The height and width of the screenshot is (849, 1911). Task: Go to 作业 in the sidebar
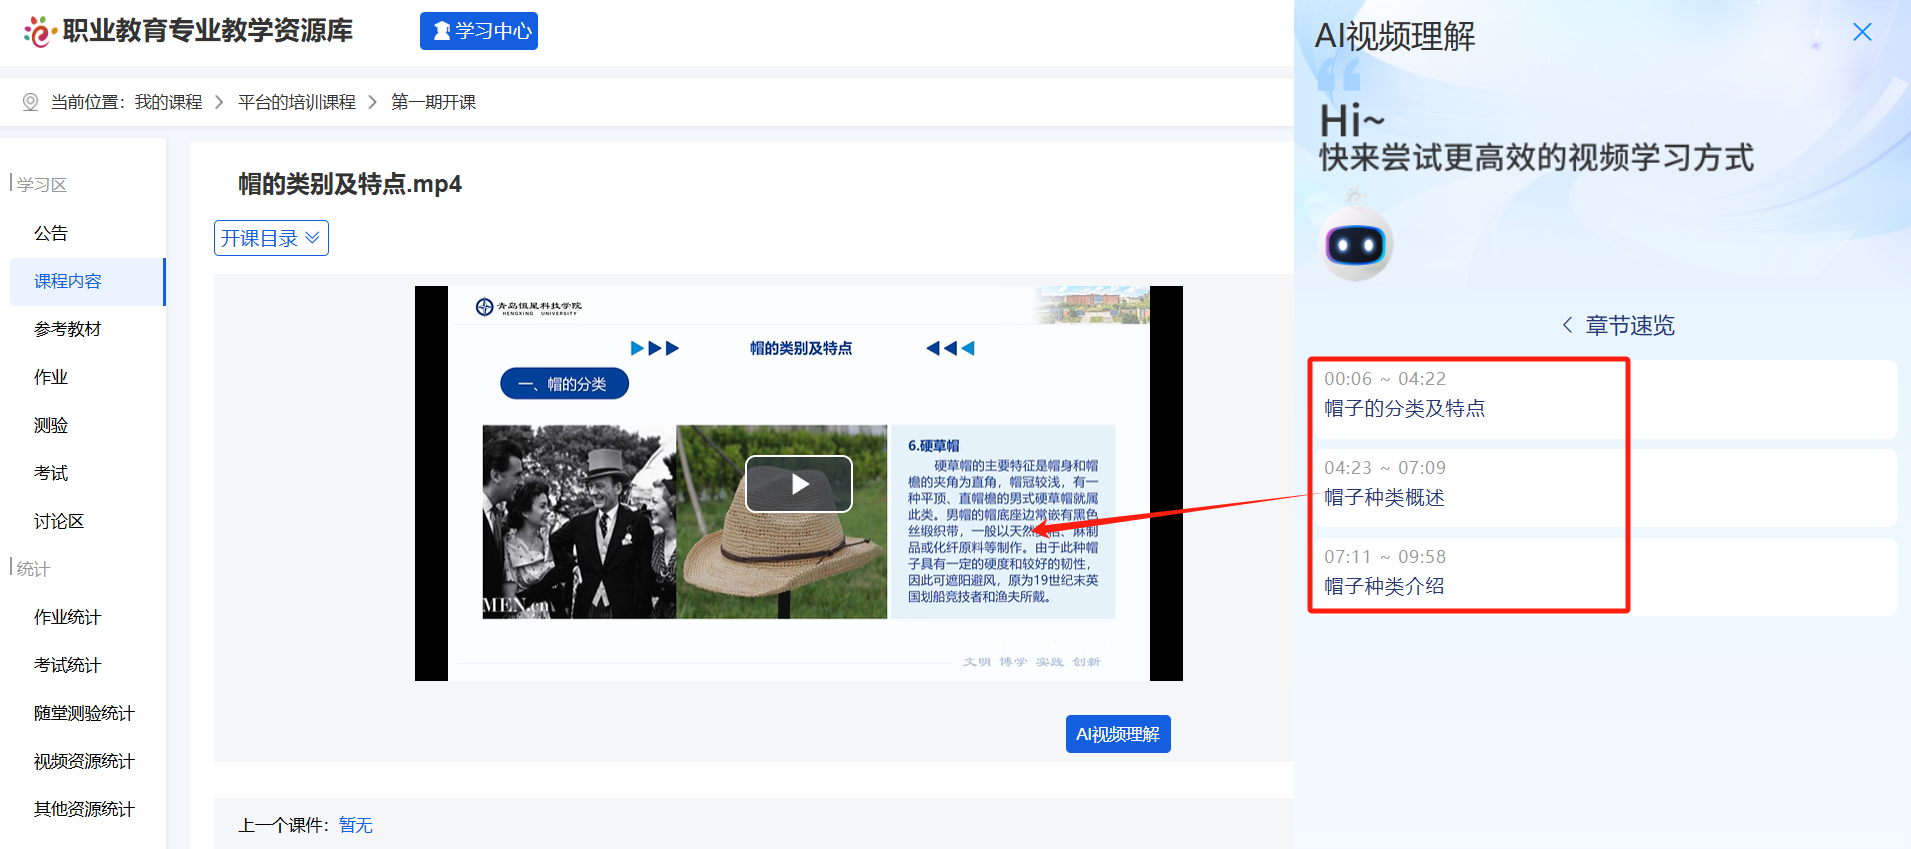51,377
